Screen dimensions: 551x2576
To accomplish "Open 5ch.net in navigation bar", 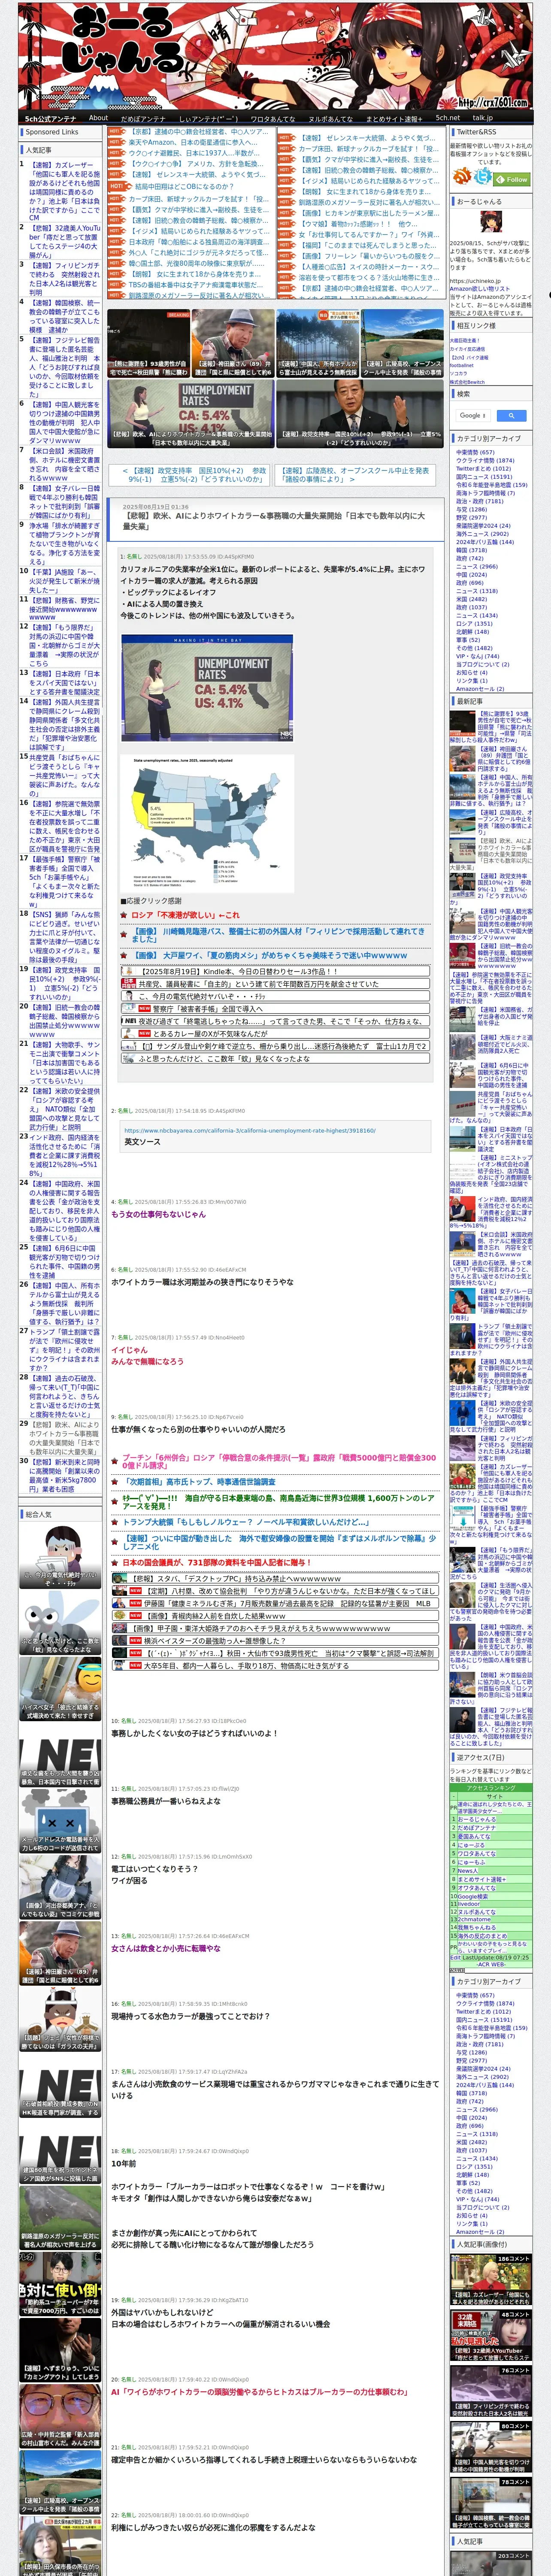I will 447,118.
